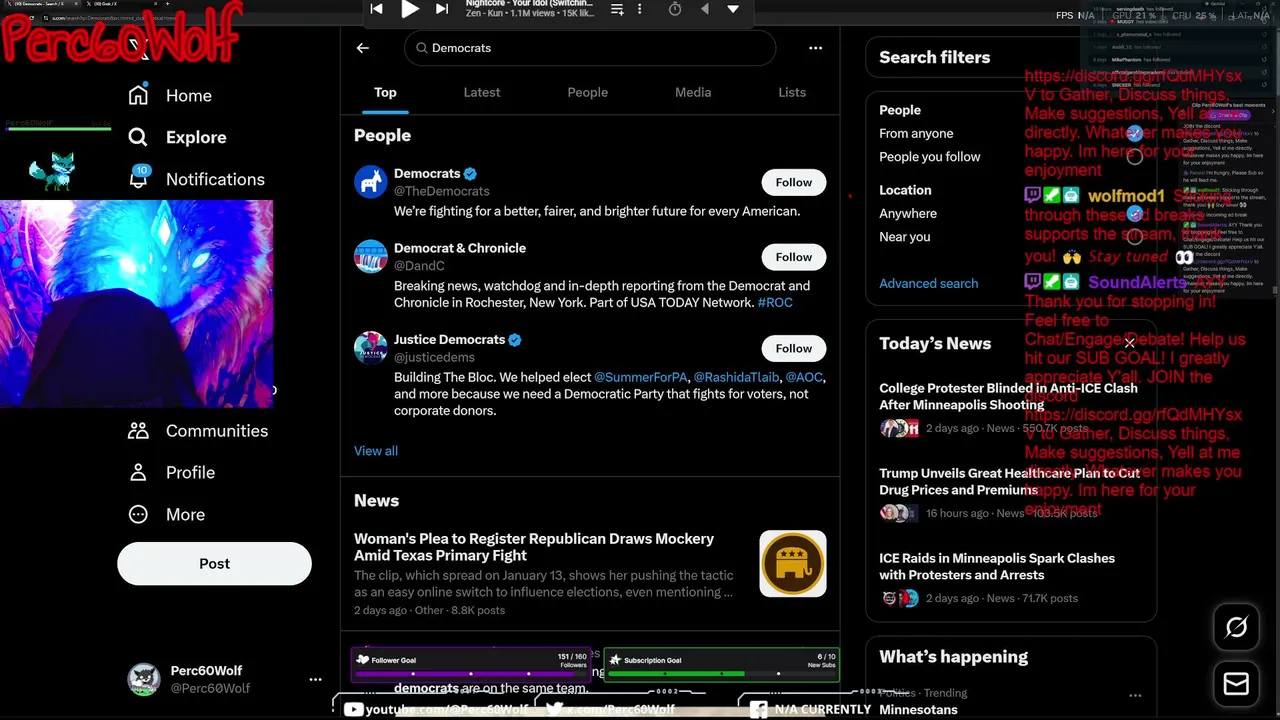The width and height of the screenshot is (1280, 720).
Task: View all people results
Action: 376,451
